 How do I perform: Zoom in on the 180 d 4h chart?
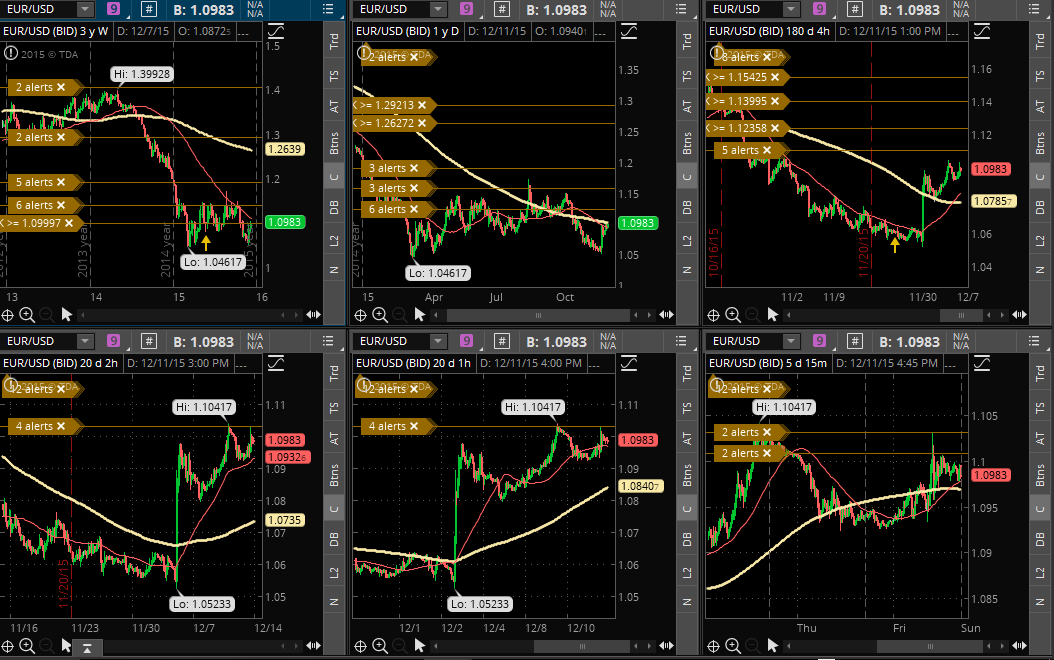click(733, 315)
